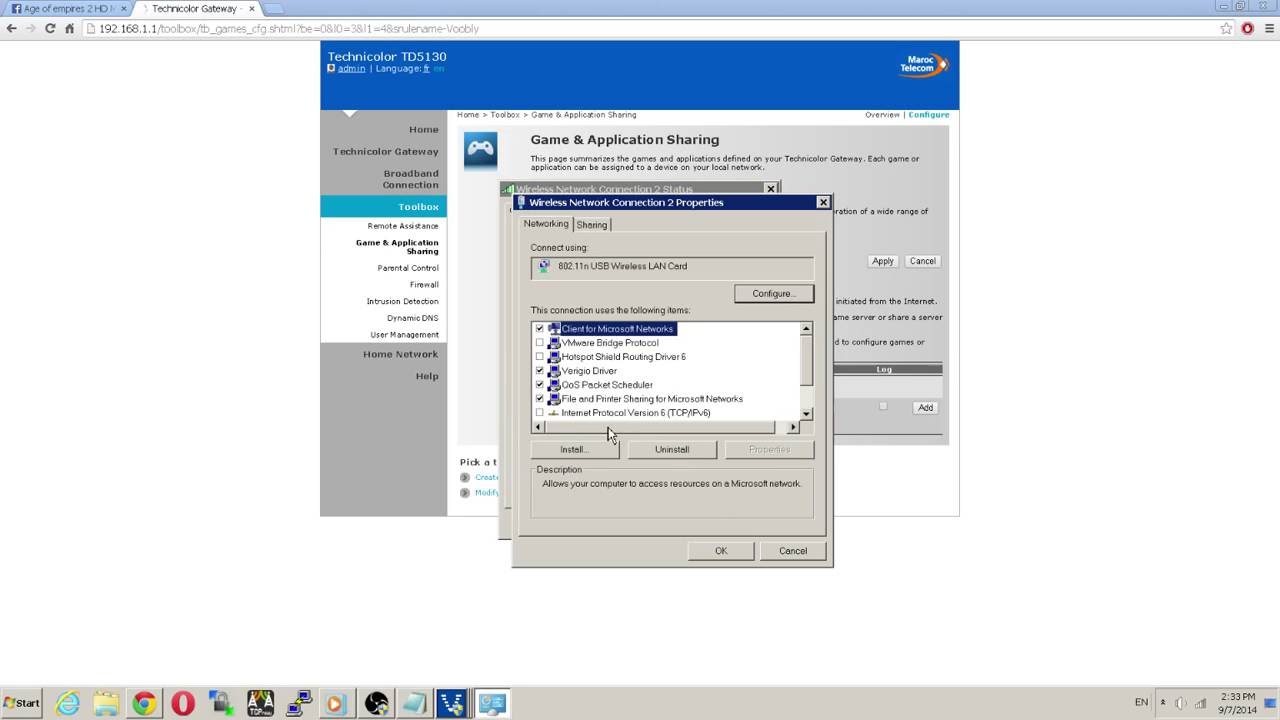Click the admin user link

click(x=351, y=68)
